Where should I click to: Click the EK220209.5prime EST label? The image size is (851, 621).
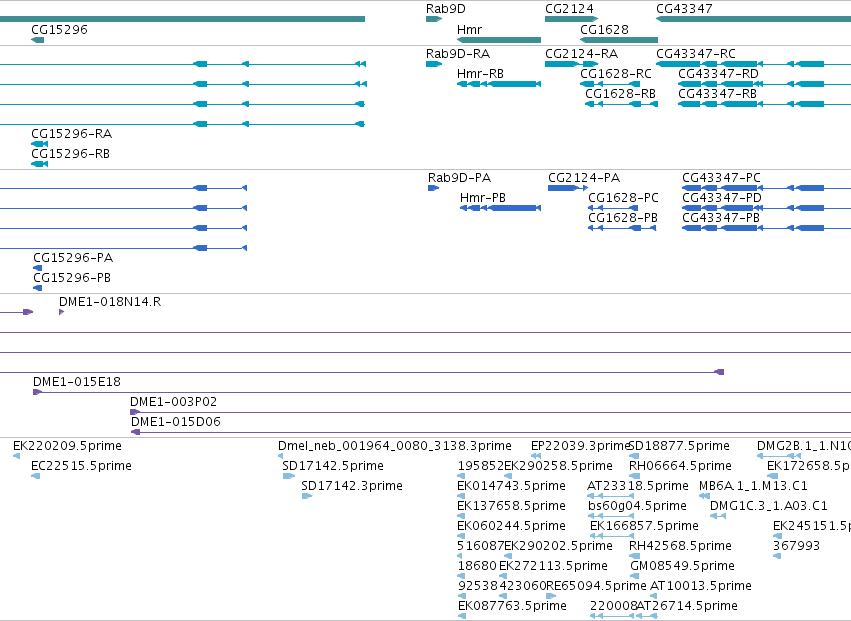tap(67, 446)
